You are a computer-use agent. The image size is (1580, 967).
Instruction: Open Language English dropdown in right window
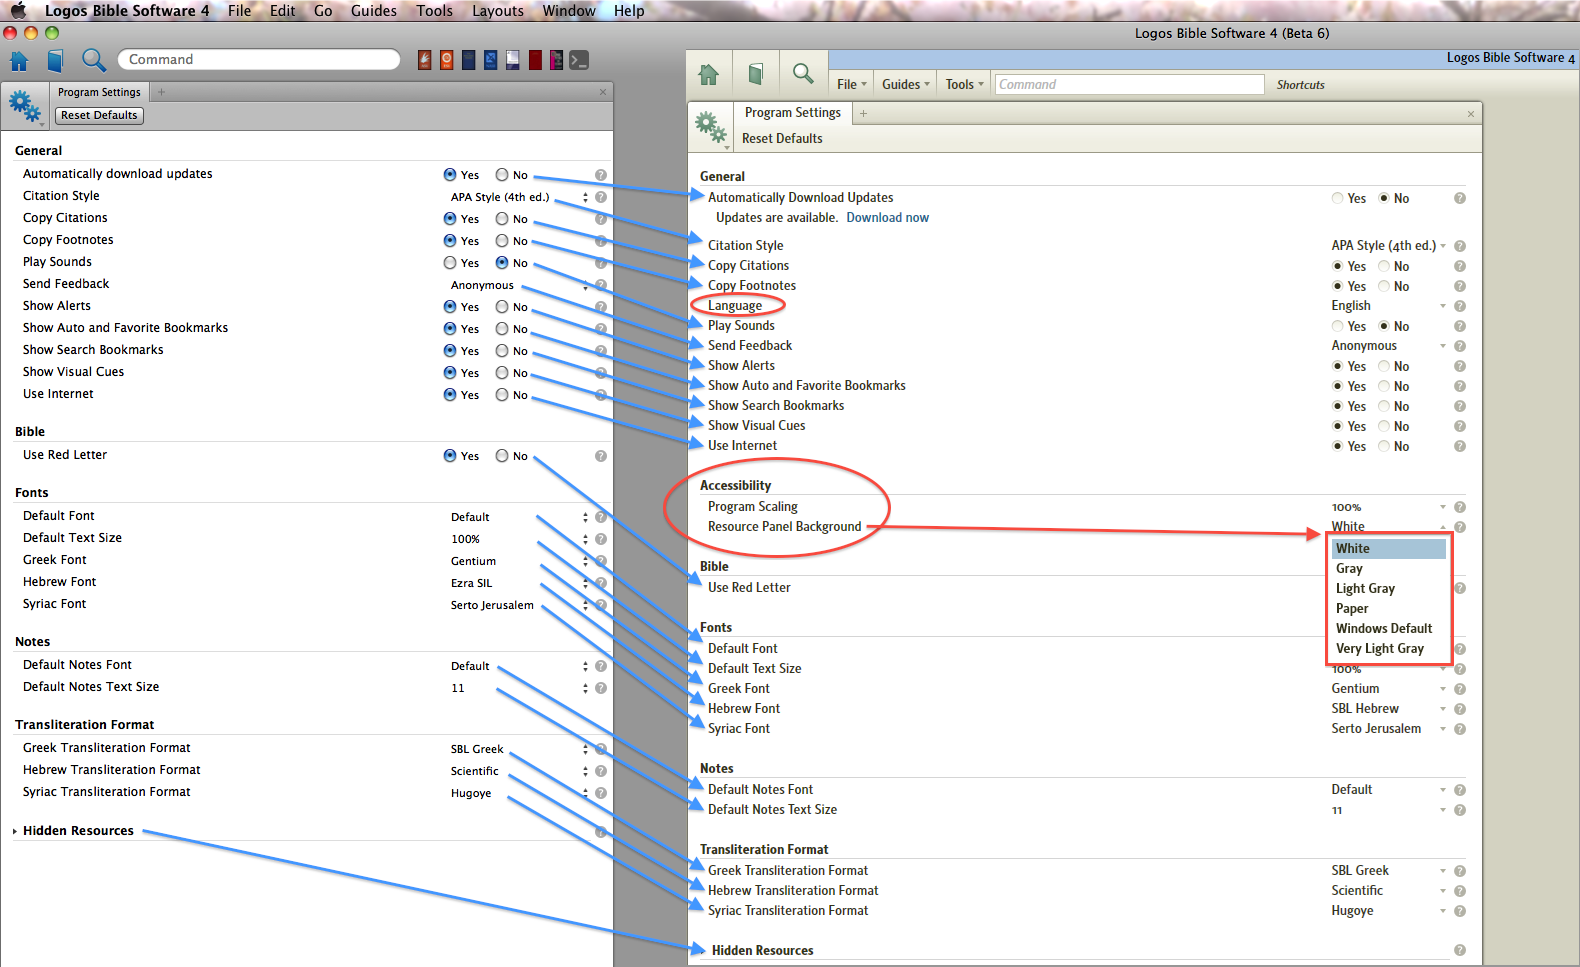pos(1389,306)
